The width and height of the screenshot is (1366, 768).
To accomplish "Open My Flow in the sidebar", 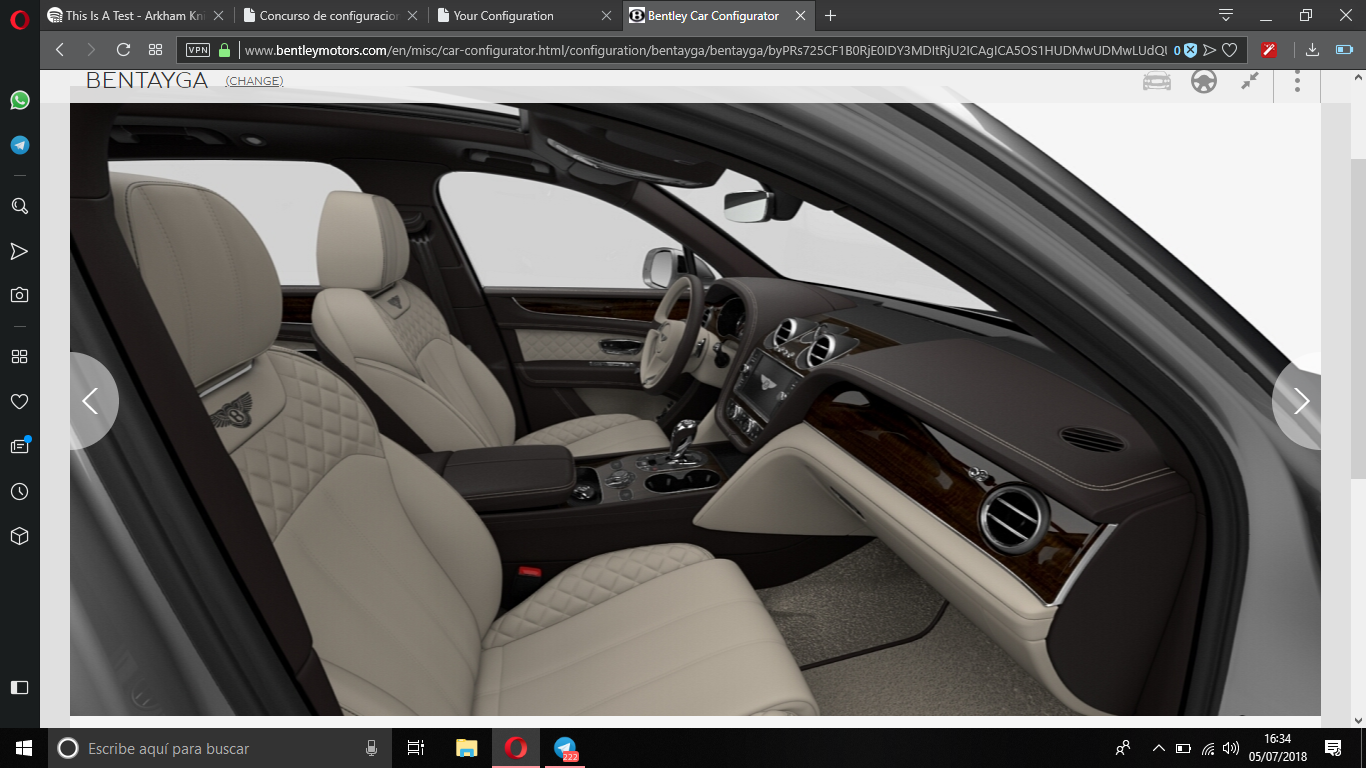I will (19, 251).
